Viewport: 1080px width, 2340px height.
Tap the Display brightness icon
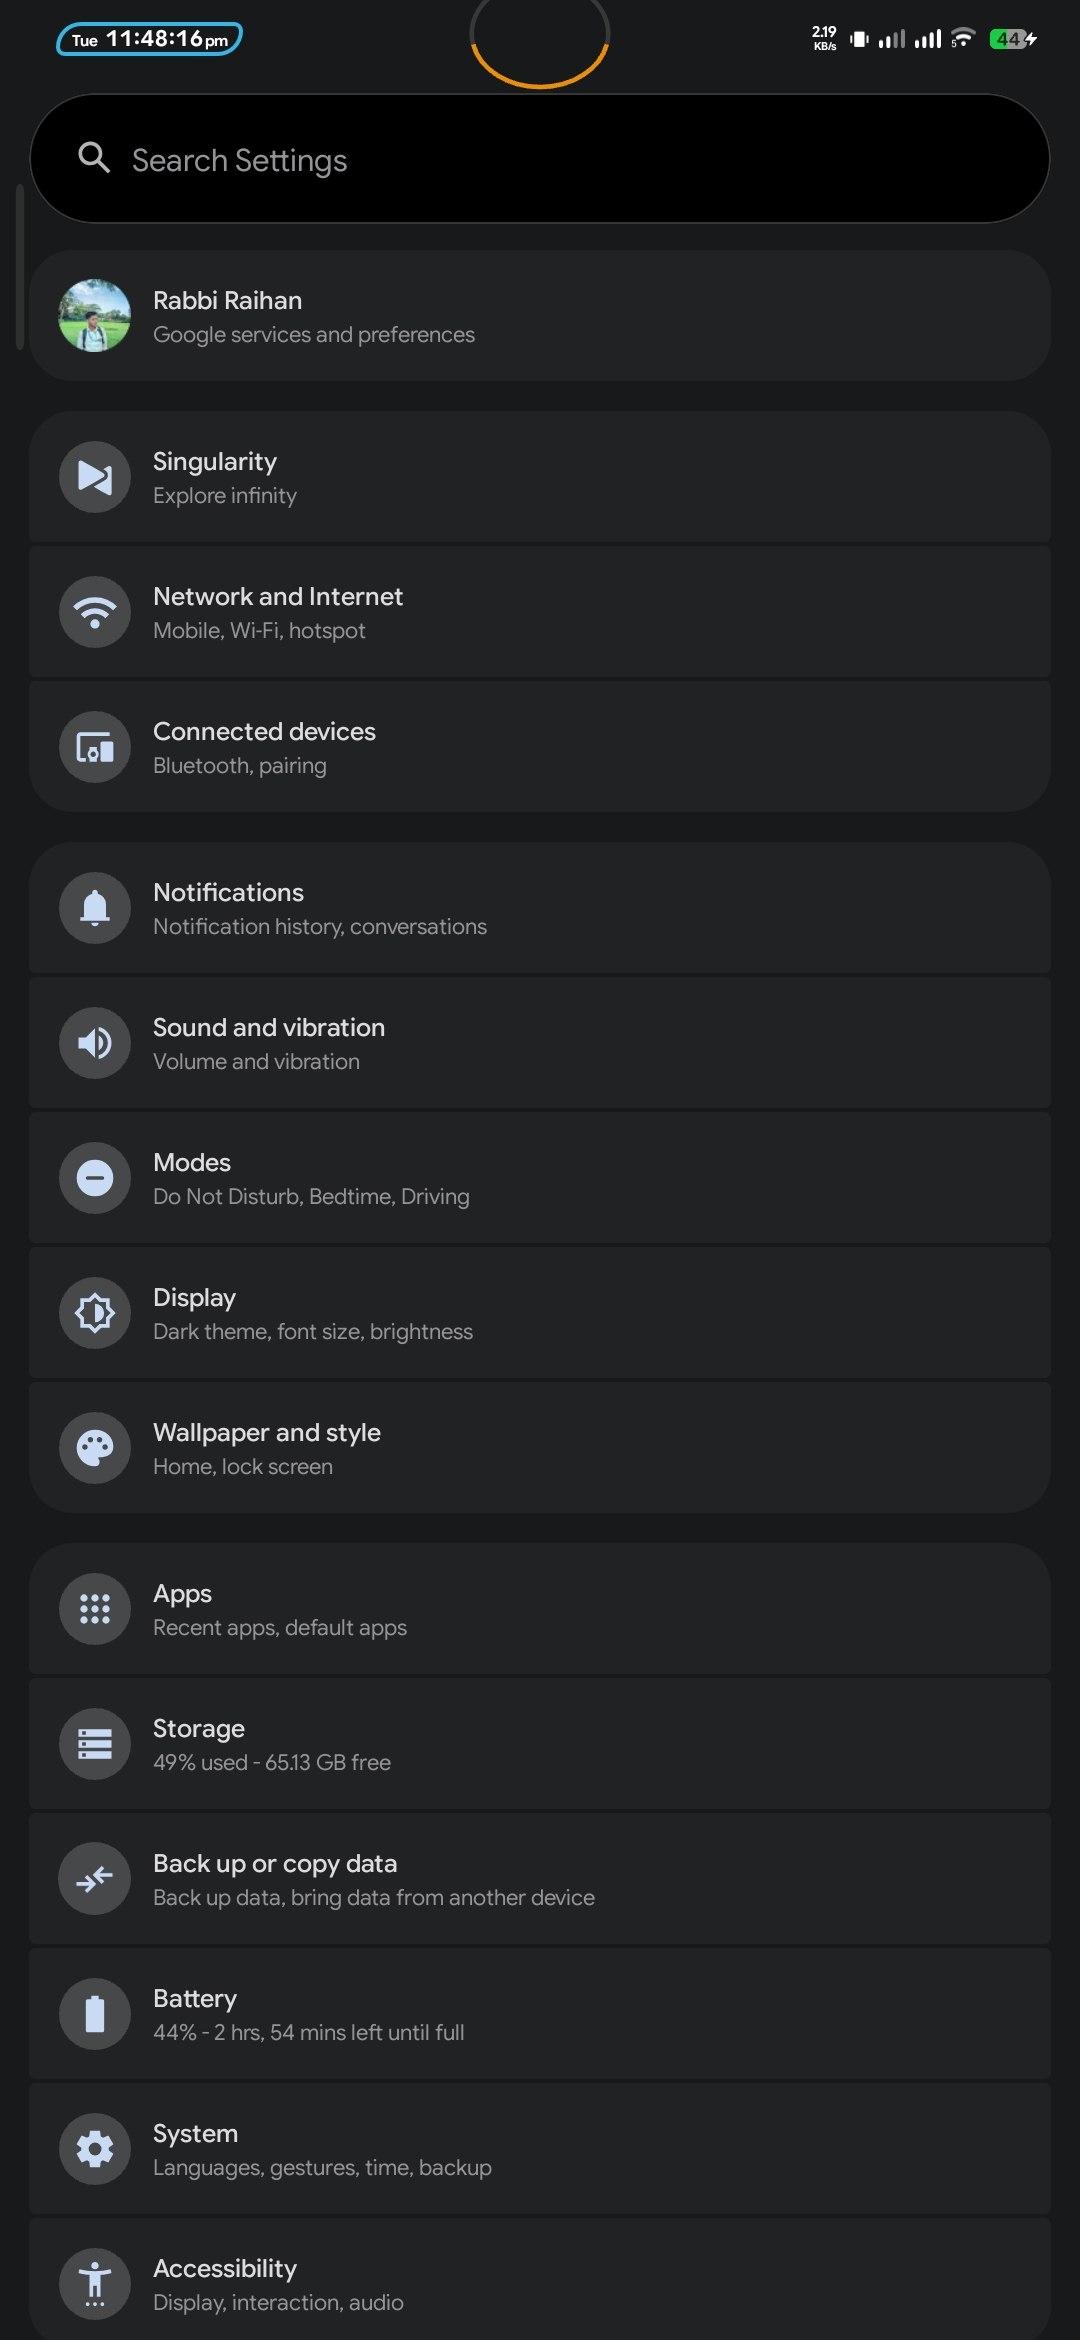pos(95,1313)
